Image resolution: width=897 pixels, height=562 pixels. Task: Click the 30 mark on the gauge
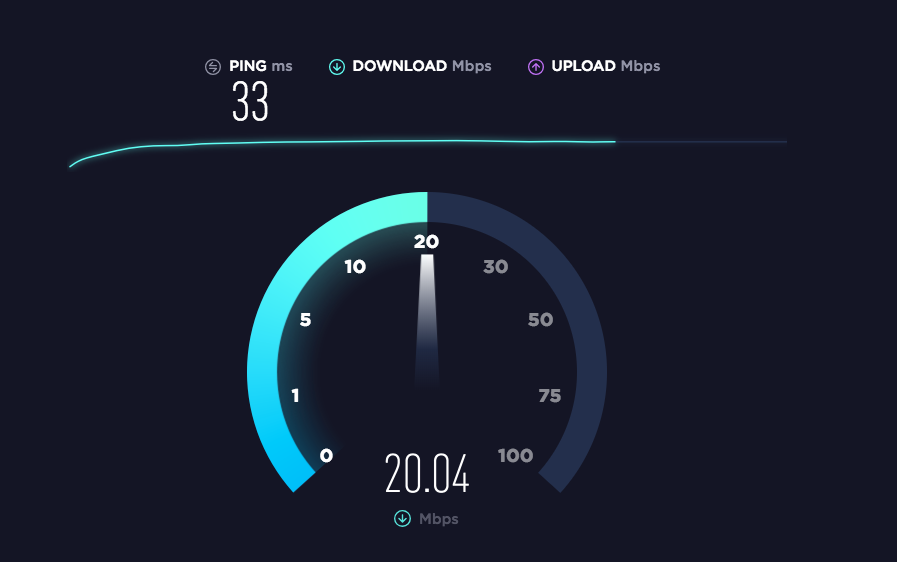495,266
